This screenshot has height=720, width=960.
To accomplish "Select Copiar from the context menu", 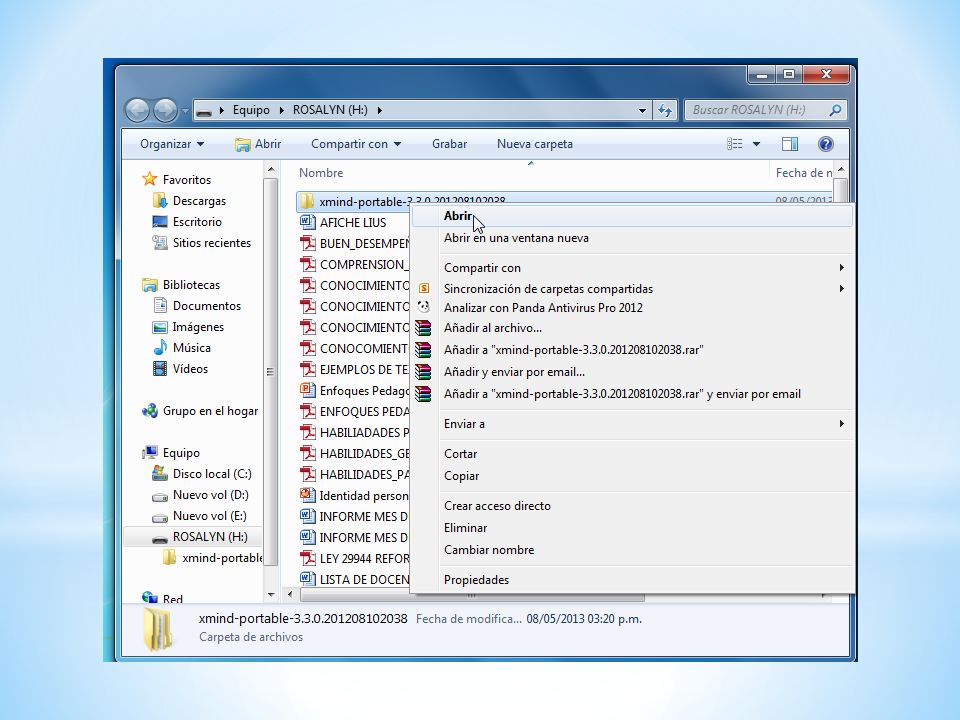I will 632,476.
